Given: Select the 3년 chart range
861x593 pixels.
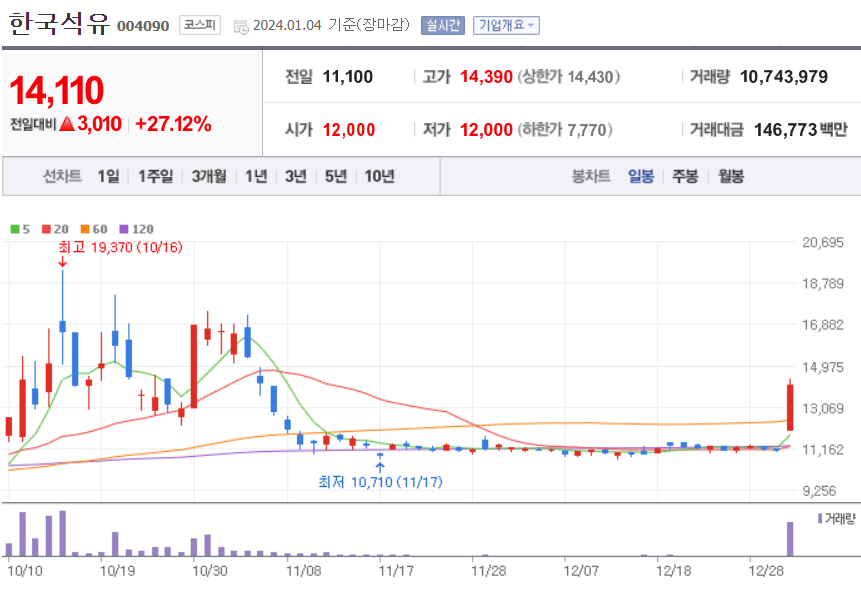Looking at the screenshot, I should [x=295, y=176].
